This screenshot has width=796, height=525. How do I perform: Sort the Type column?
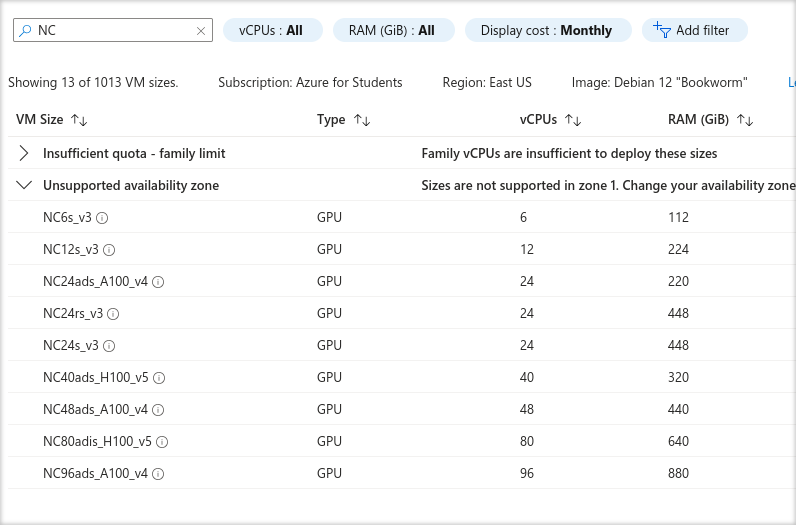click(362, 120)
